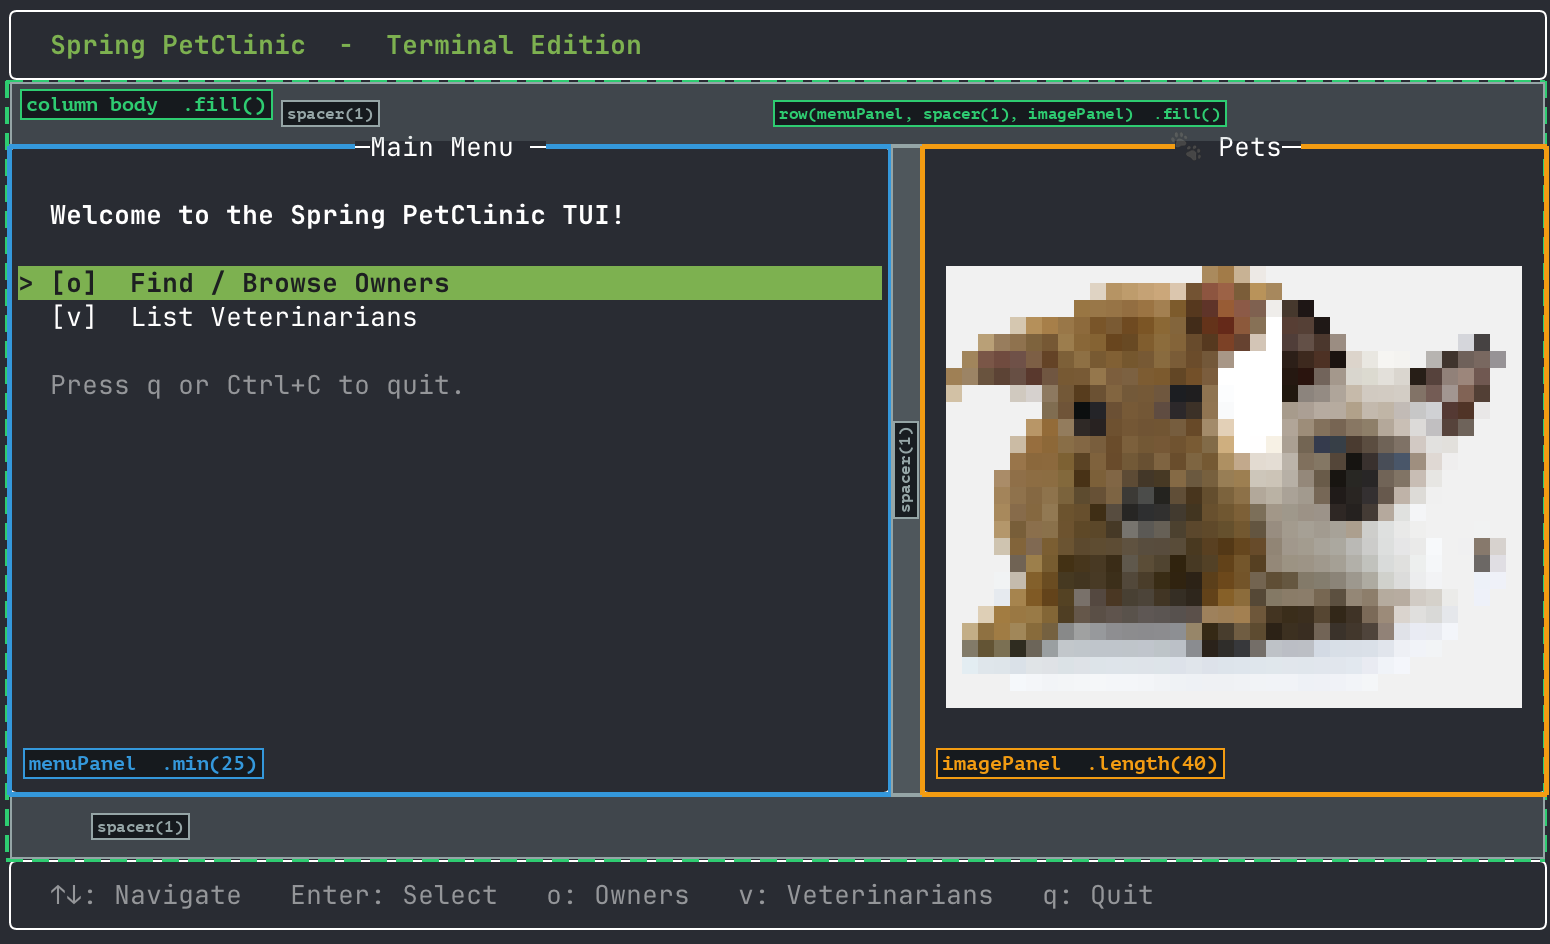Viewport: 1550px width, 944px height.
Task: Click the 'Welcome to the Spring PetClinic TUI!' text
Action: 338,215
